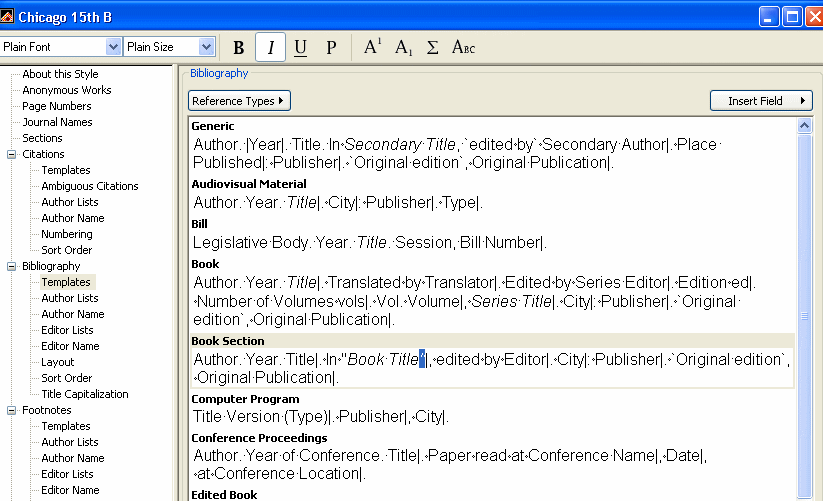The image size is (823, 501).
Task: Open Numbering settings
Action: pos(67,234)
